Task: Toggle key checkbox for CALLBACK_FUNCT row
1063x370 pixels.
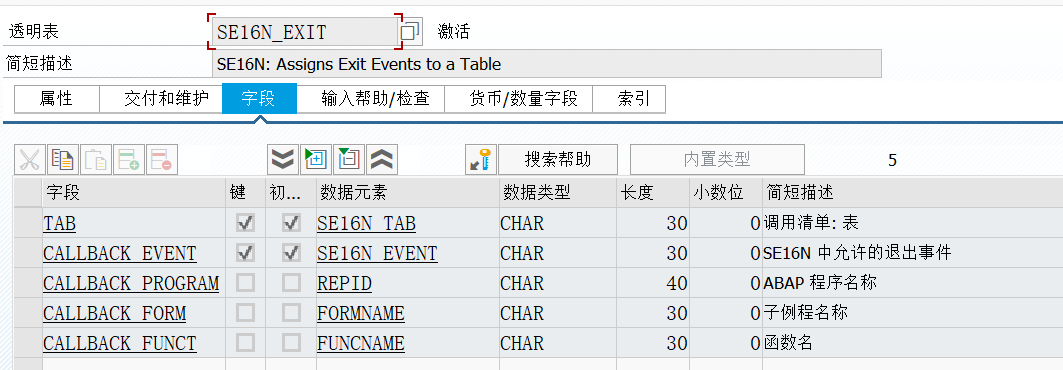Action: click(x=245, y=342)
